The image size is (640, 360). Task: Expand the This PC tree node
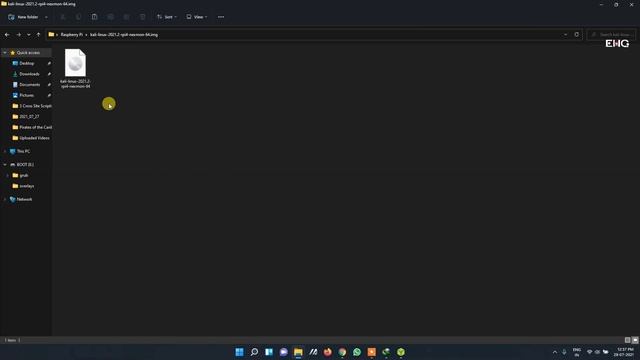[x=5, y=151]
